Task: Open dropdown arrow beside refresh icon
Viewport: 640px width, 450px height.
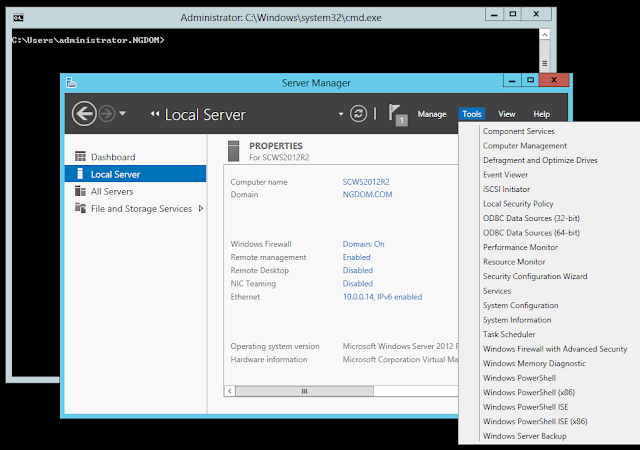Action: coord(341,114)
